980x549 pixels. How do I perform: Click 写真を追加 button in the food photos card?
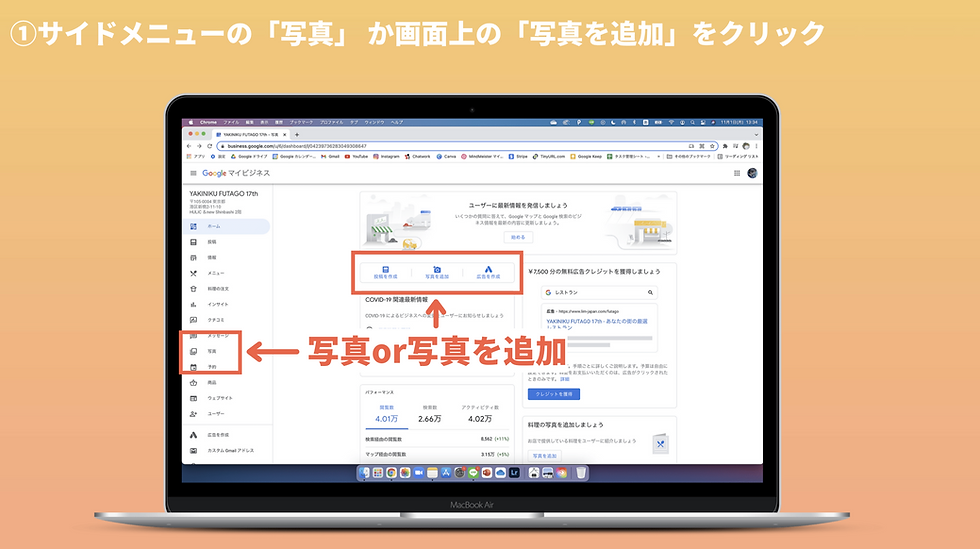(544, 456)
